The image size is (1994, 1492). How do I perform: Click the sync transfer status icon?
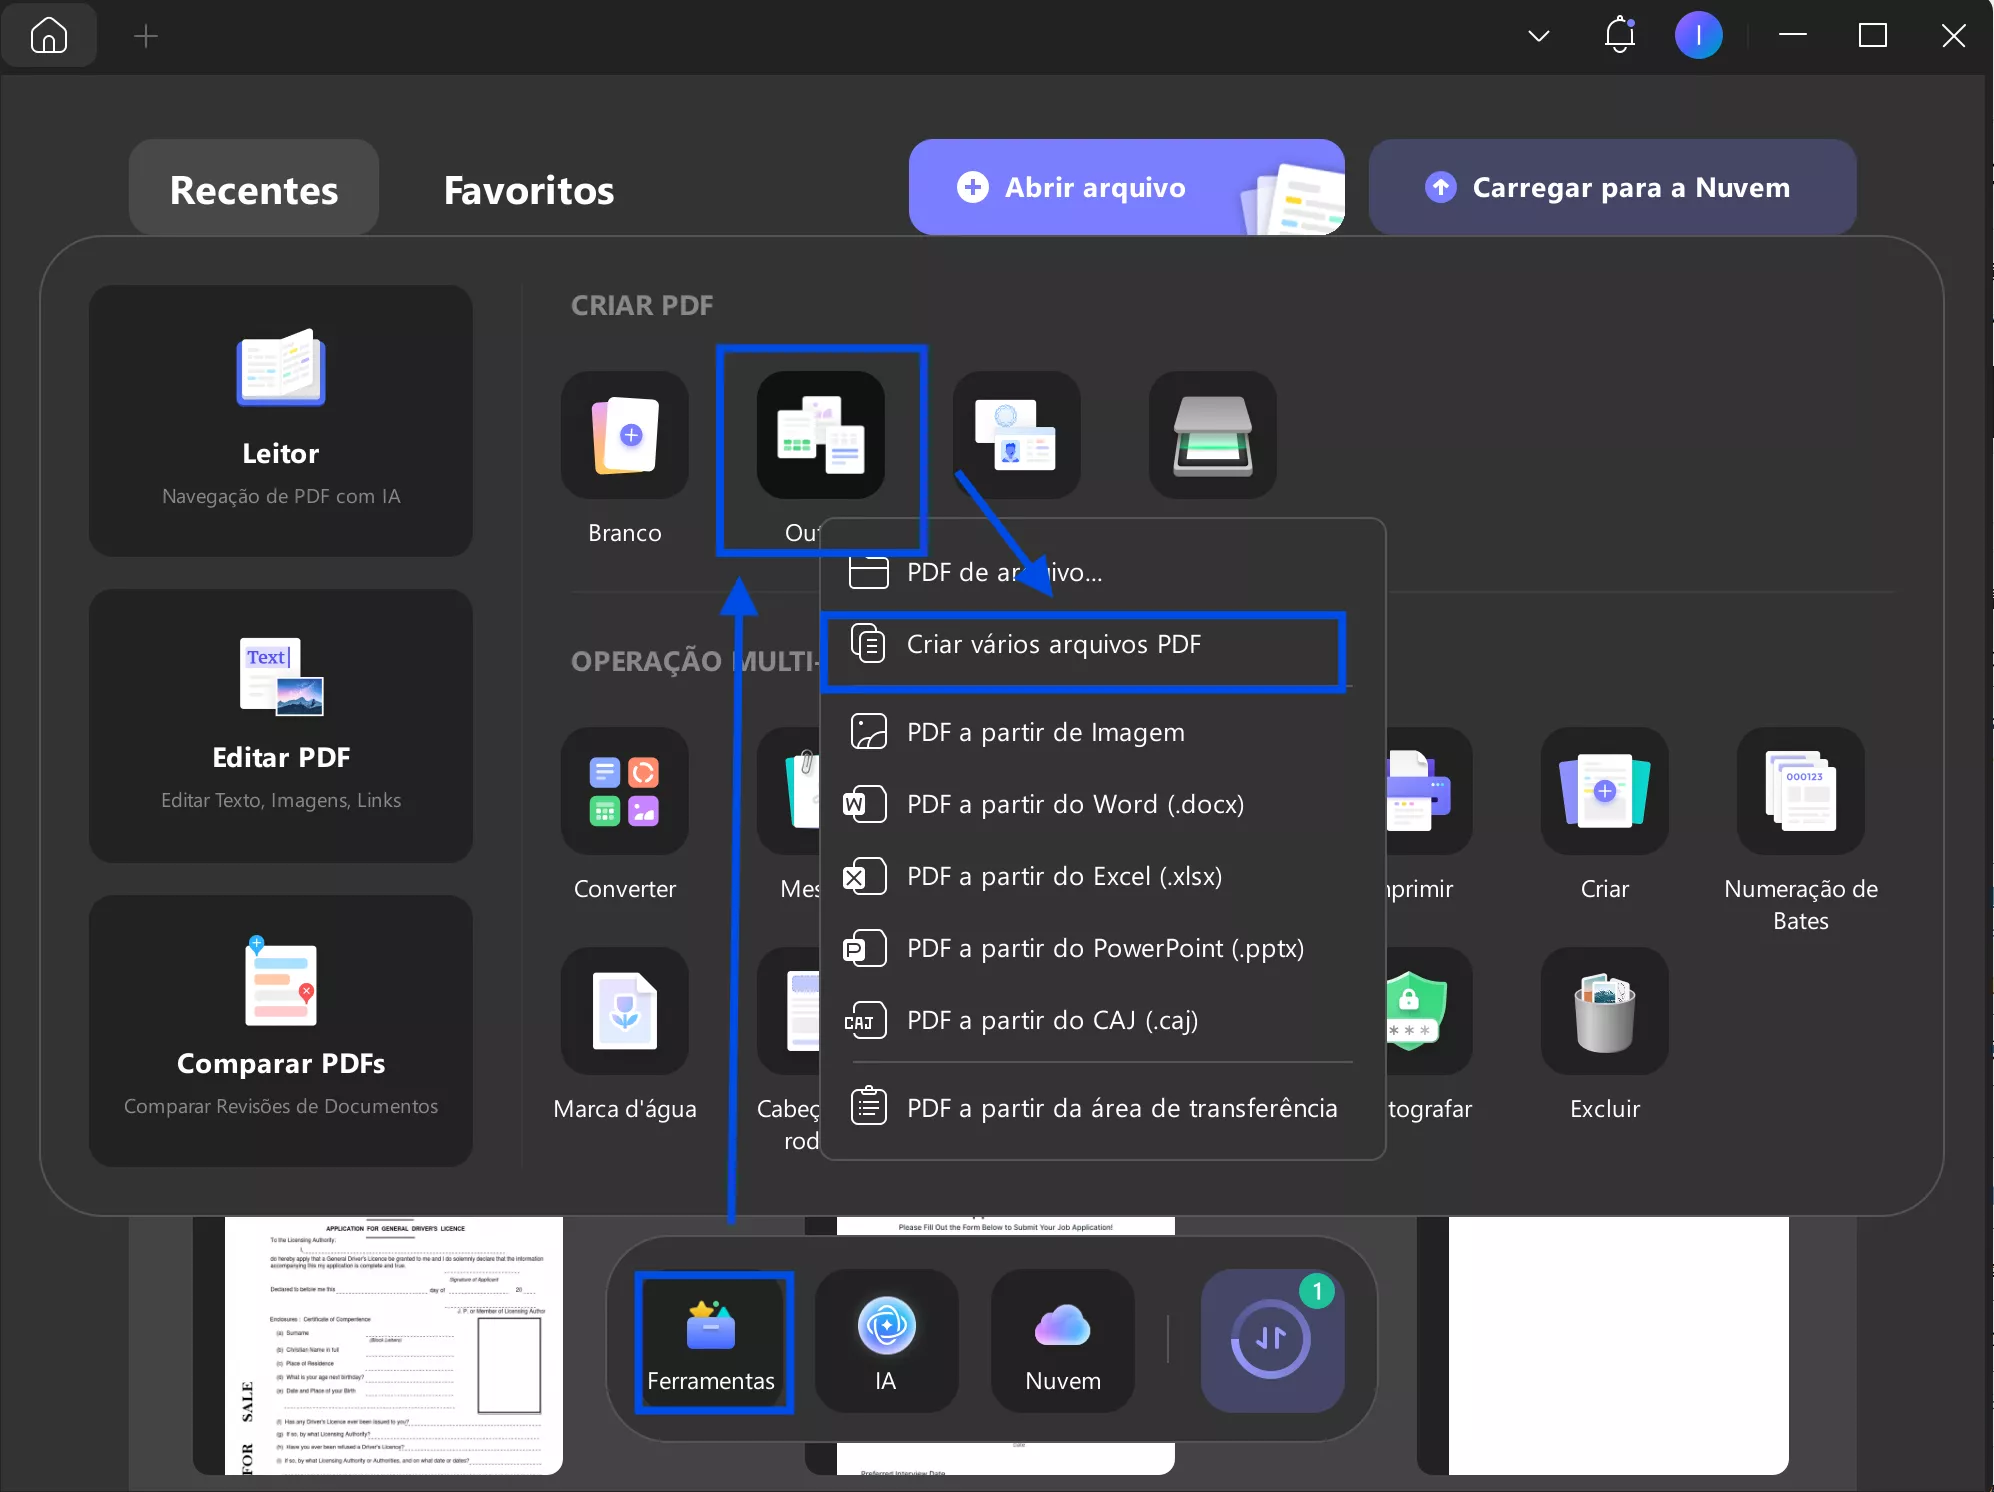1271,1340
